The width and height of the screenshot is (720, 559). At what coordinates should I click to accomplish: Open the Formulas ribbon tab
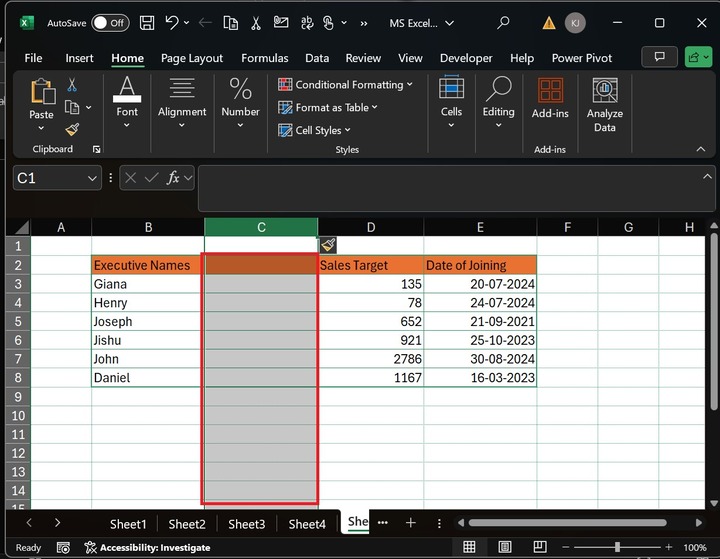(x=264, y=58)
